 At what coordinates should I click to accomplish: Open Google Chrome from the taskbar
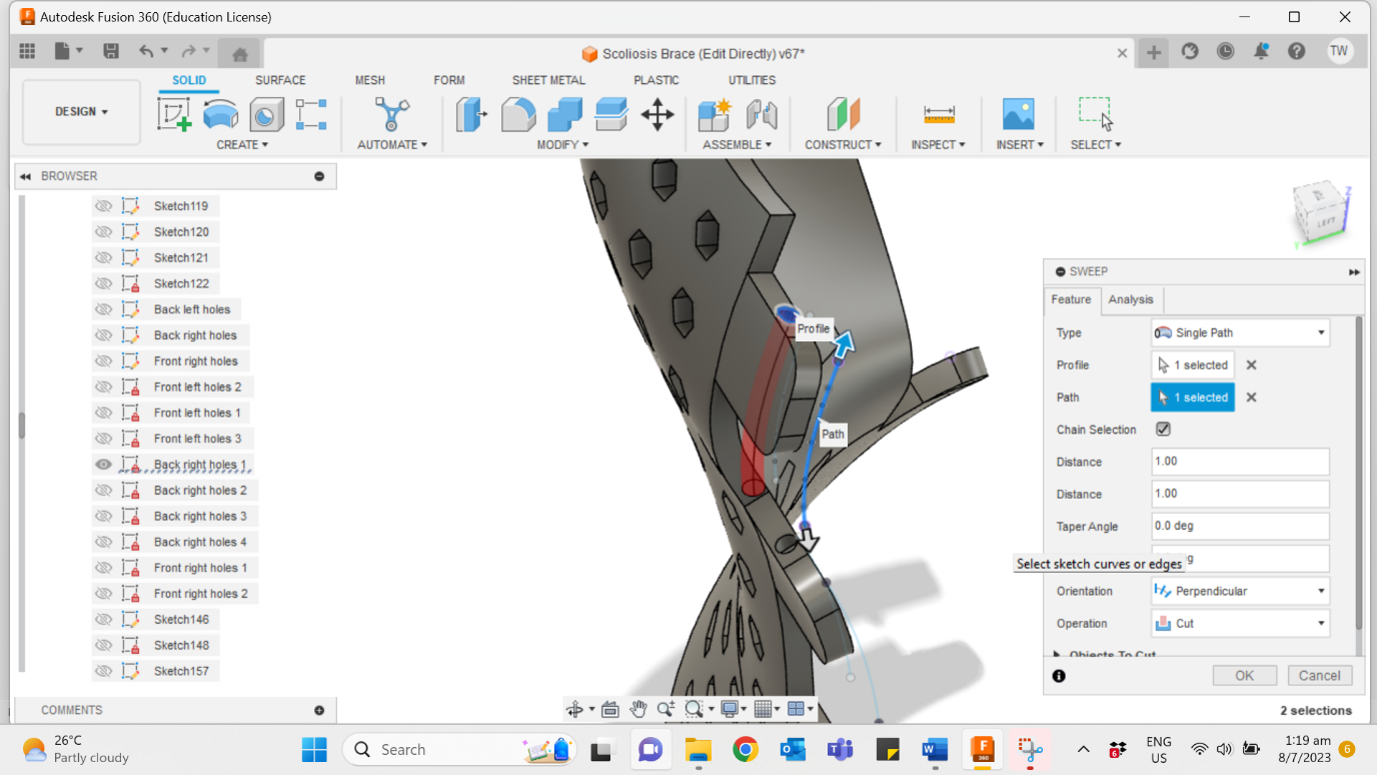pyautogui.click(x=745, y=750)
